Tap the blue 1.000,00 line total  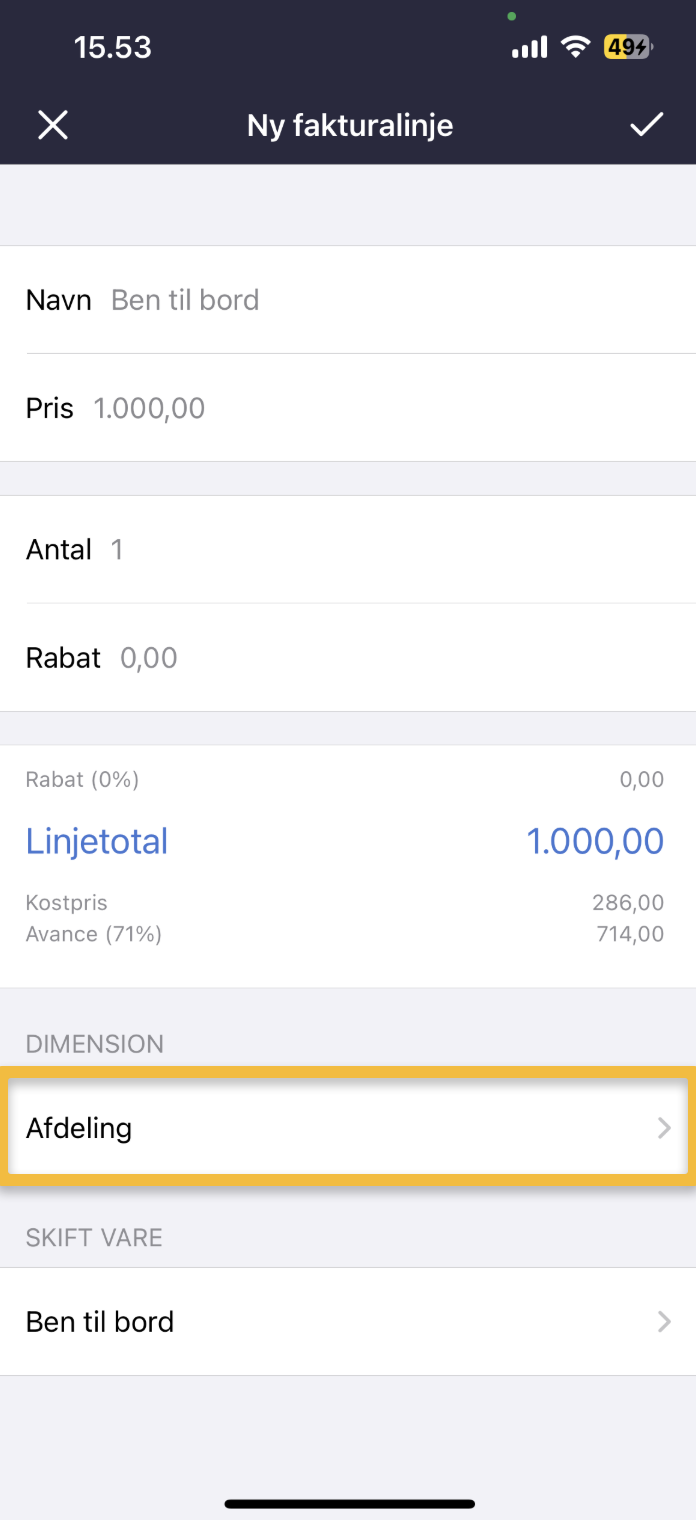pyautogui.click(x=595, y=841)
